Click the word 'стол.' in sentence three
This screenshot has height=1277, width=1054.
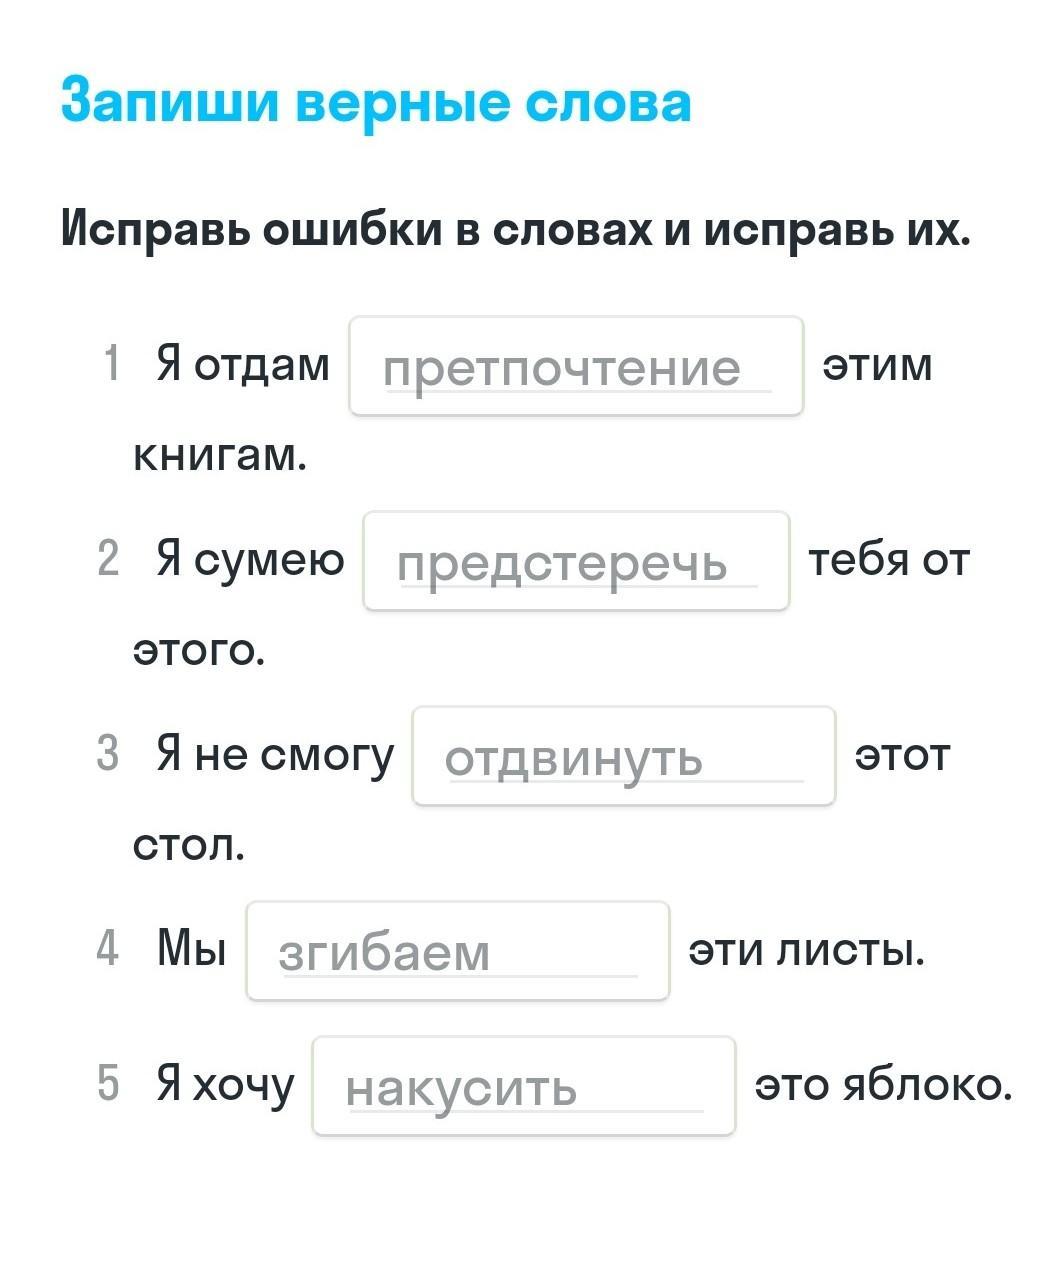pos(189,846)
